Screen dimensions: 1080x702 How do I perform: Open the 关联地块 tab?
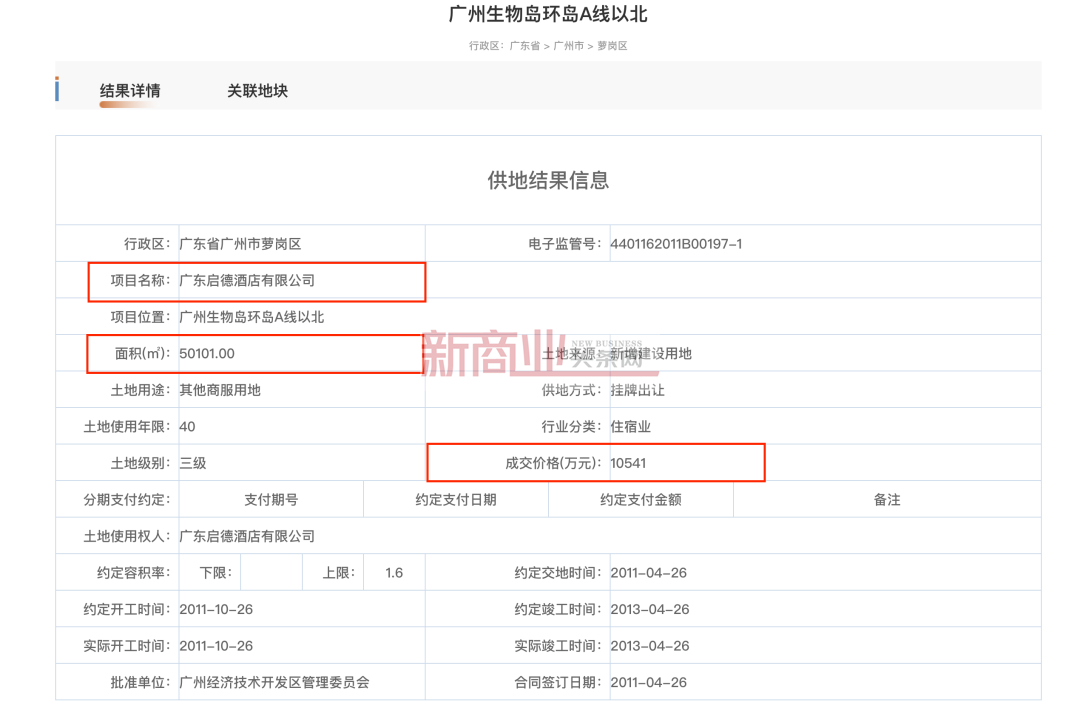point(258,91)
